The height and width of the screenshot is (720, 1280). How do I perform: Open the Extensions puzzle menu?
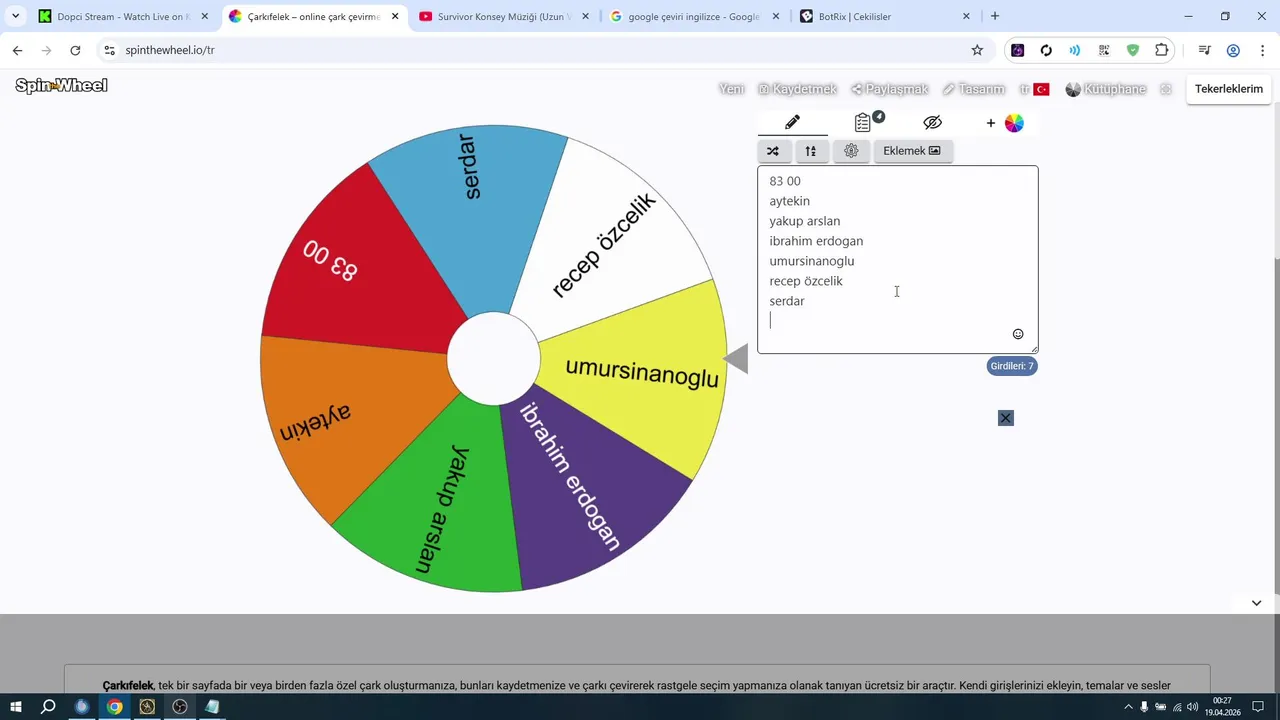(x=1162, y=50)
